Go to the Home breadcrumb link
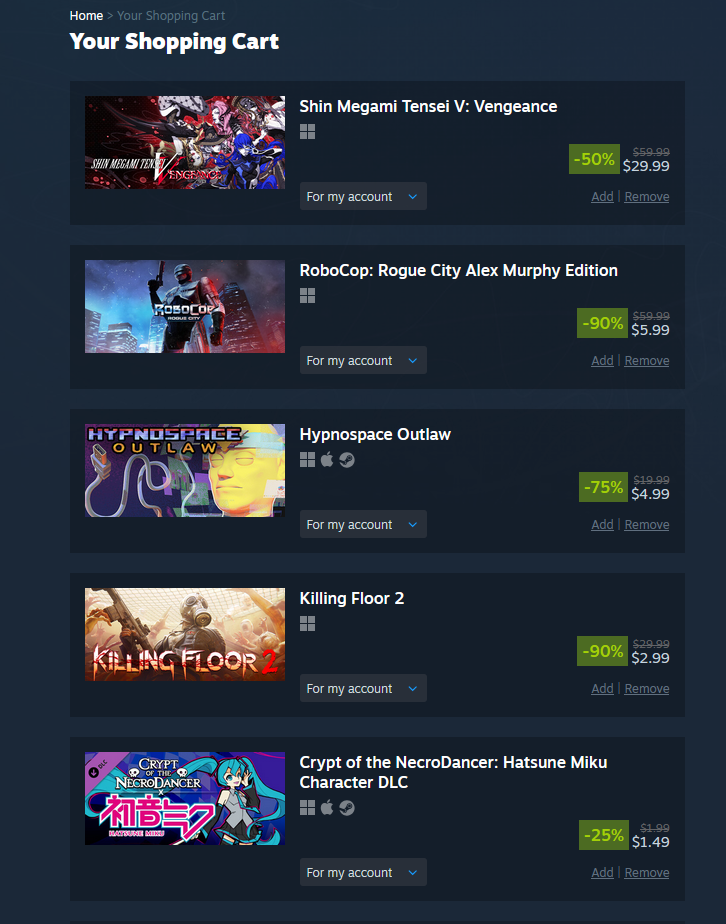Screen dimensions: 726x924 [x=86, y=16]
